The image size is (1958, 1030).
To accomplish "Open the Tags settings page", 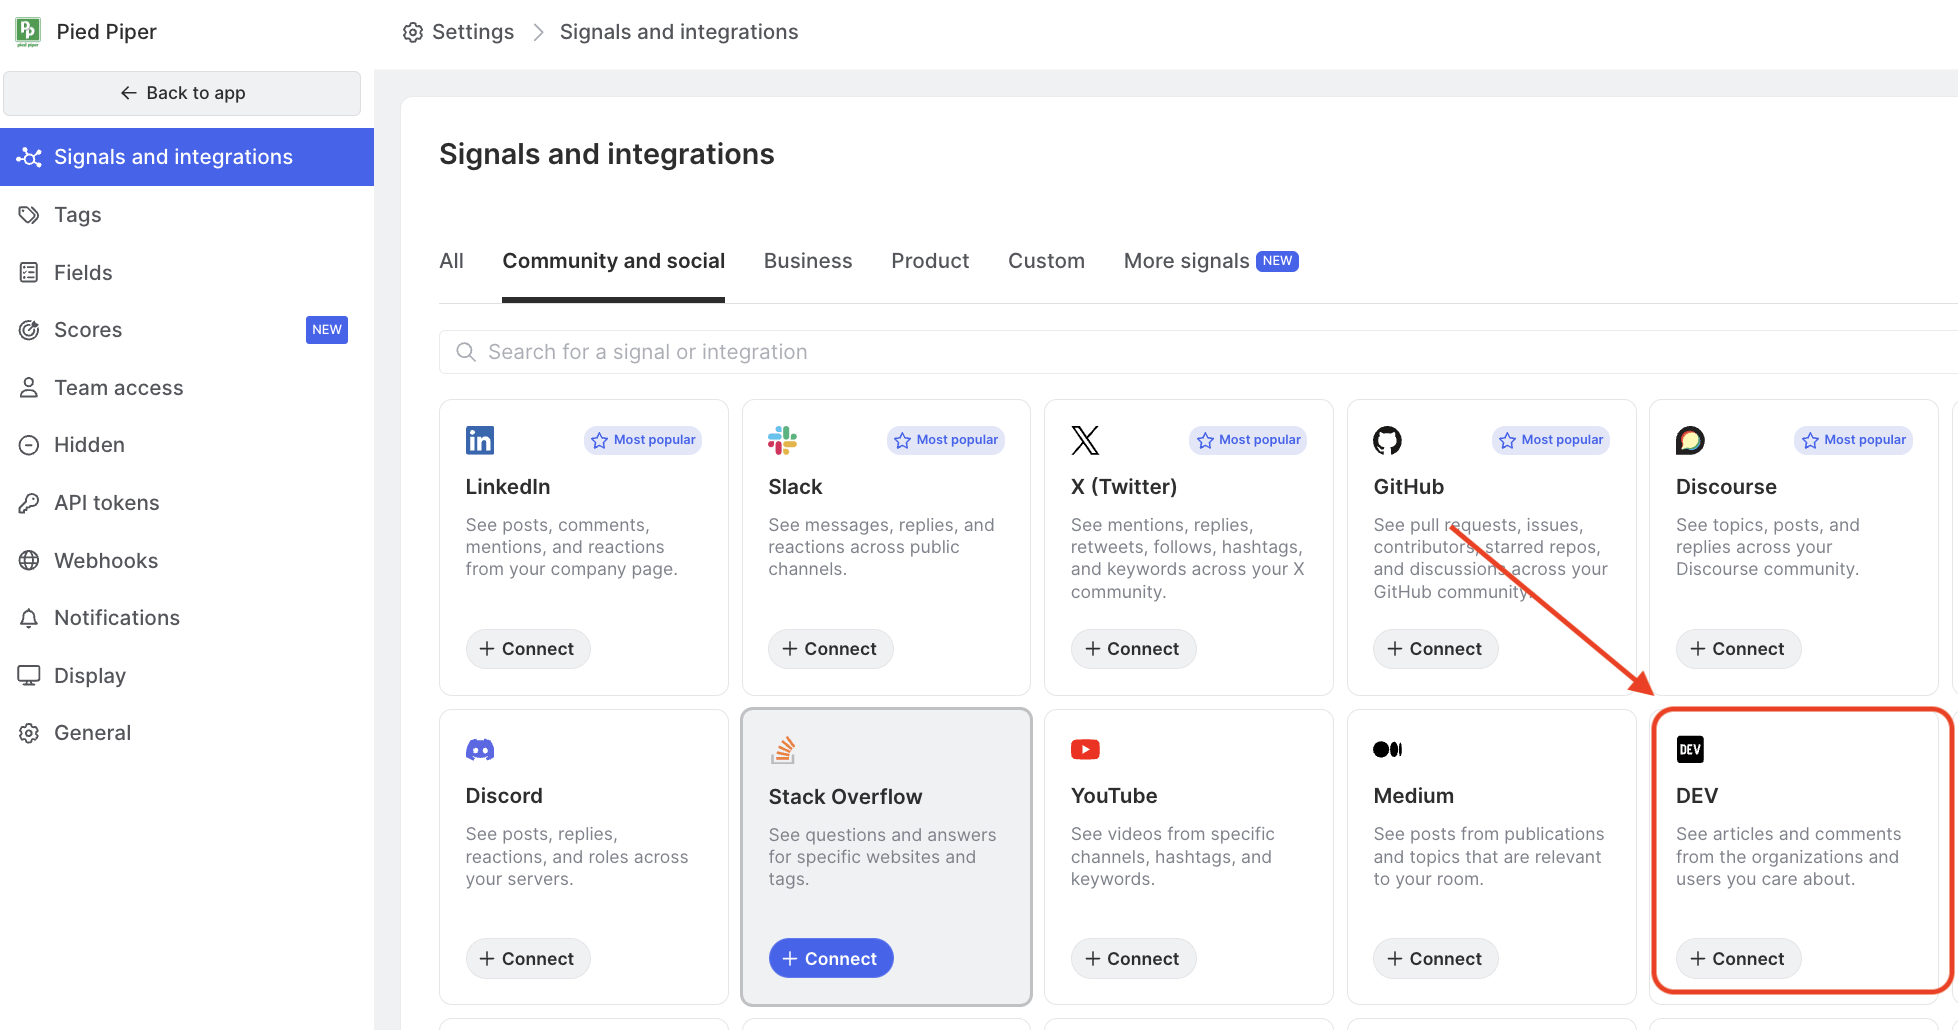I will pos(187,215).
